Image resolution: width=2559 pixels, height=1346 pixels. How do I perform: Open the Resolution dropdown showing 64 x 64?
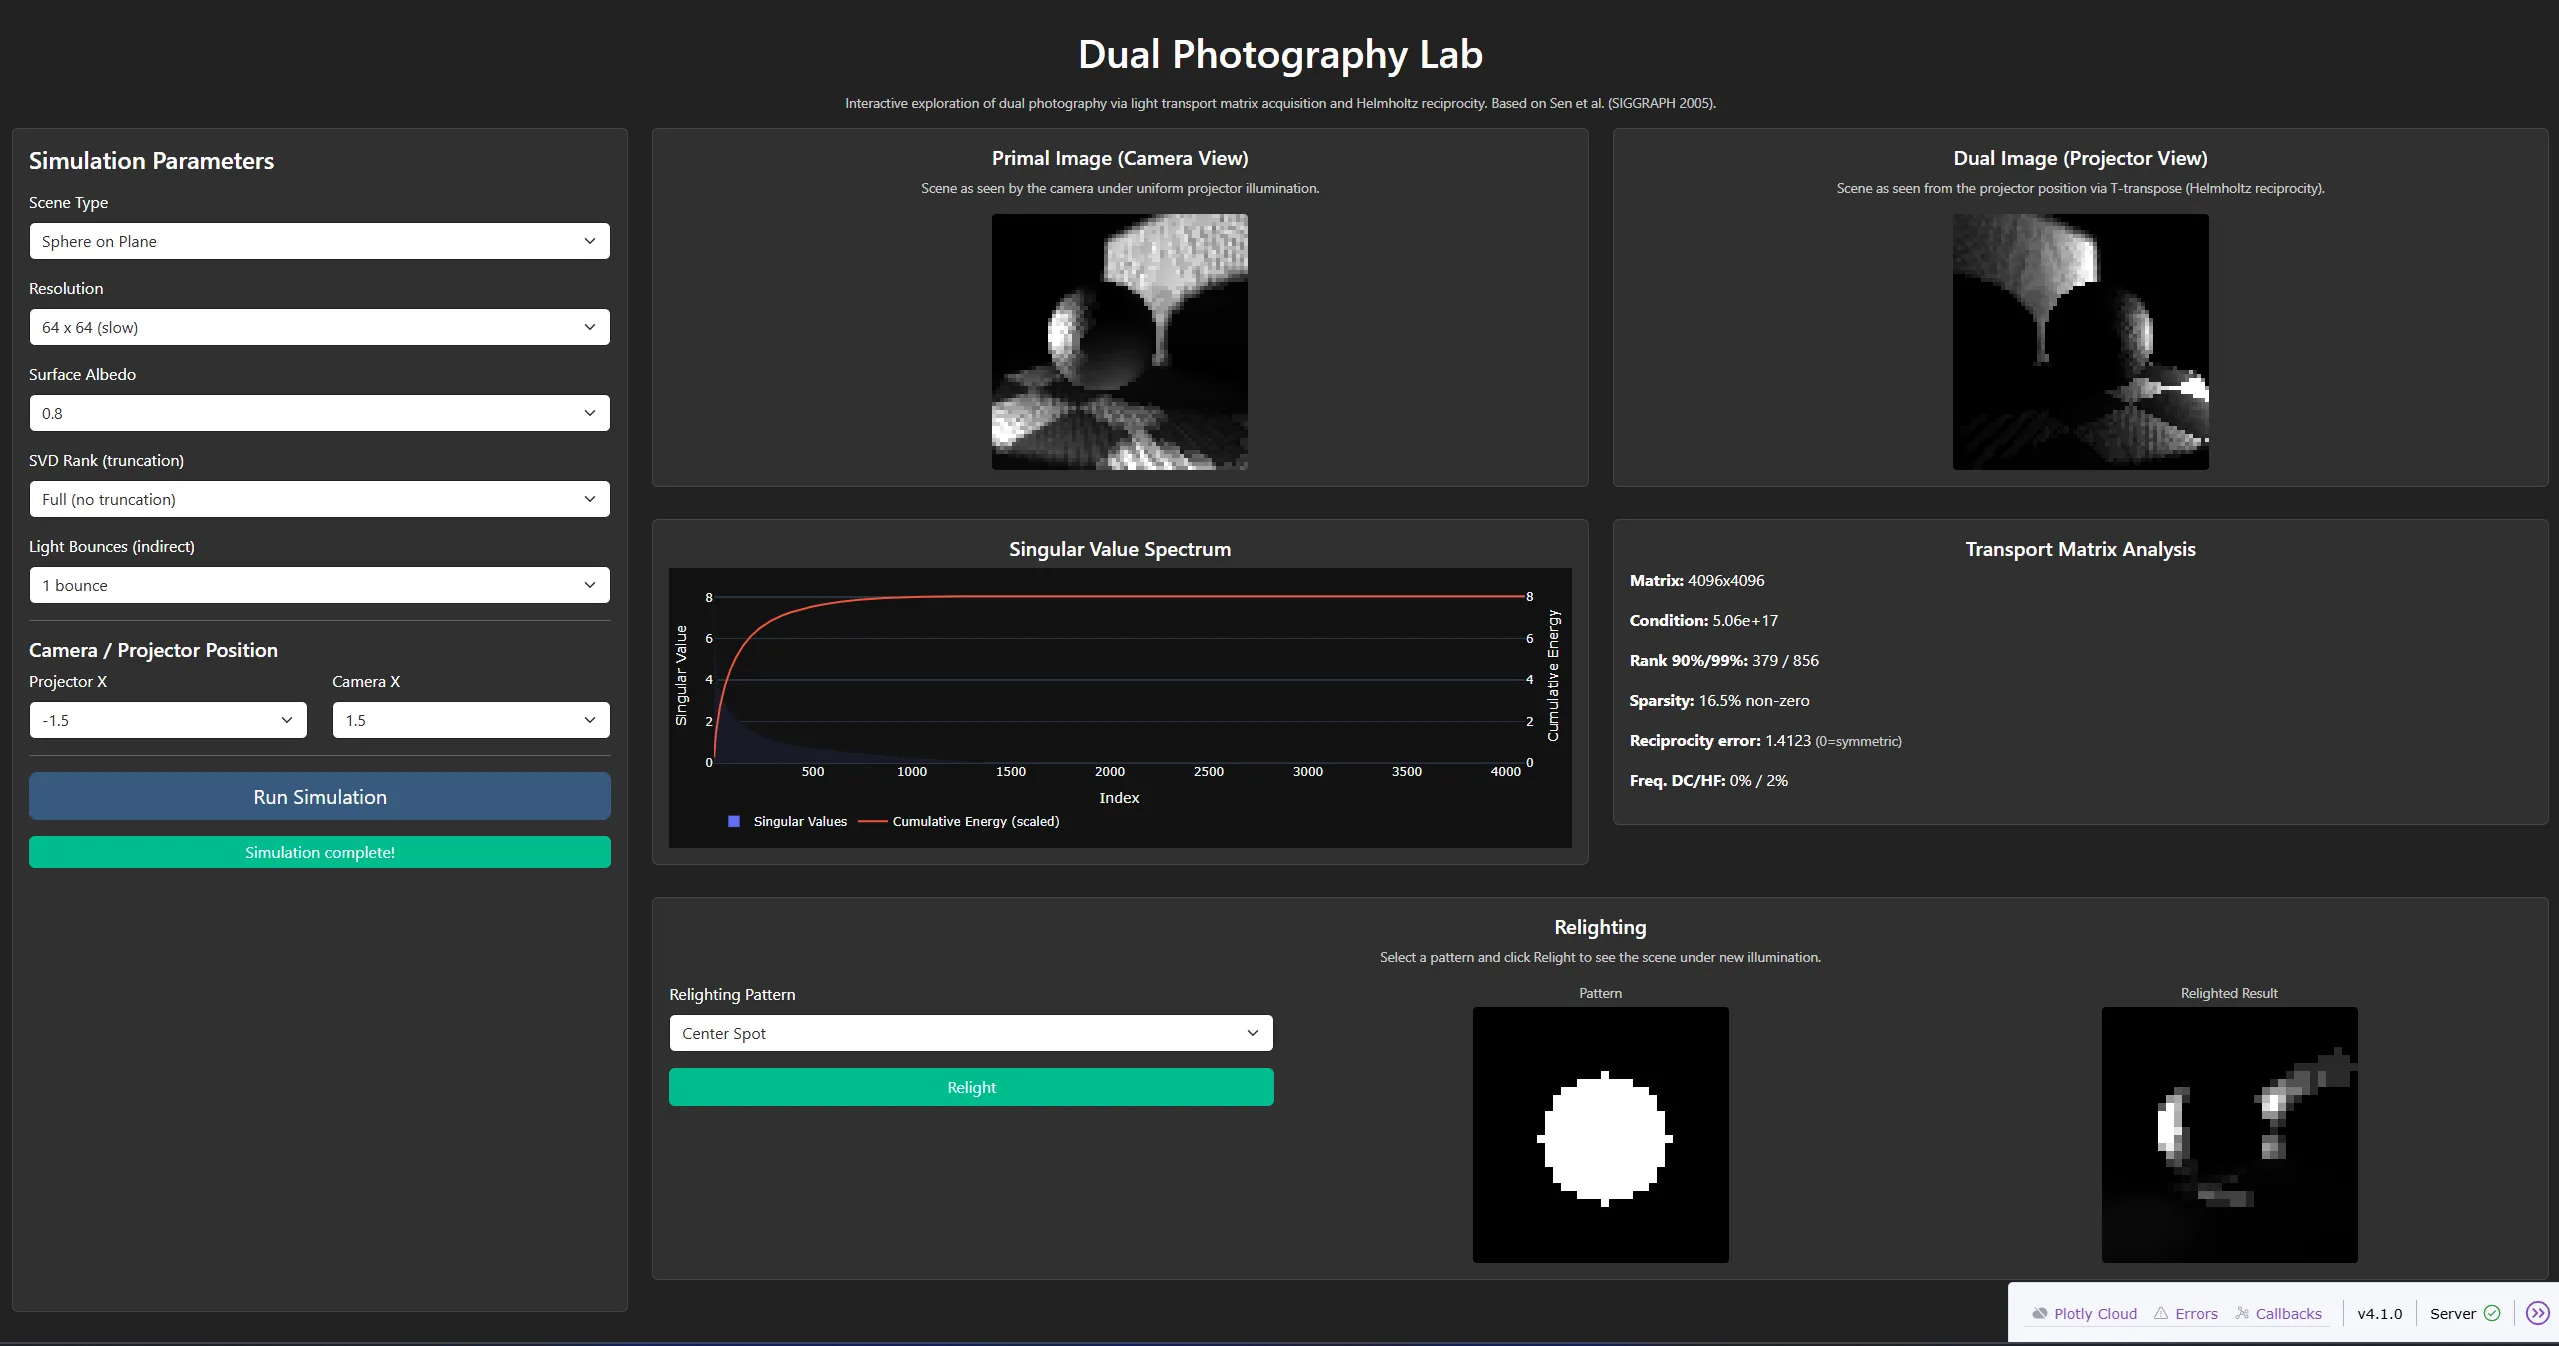click(318, 327)
